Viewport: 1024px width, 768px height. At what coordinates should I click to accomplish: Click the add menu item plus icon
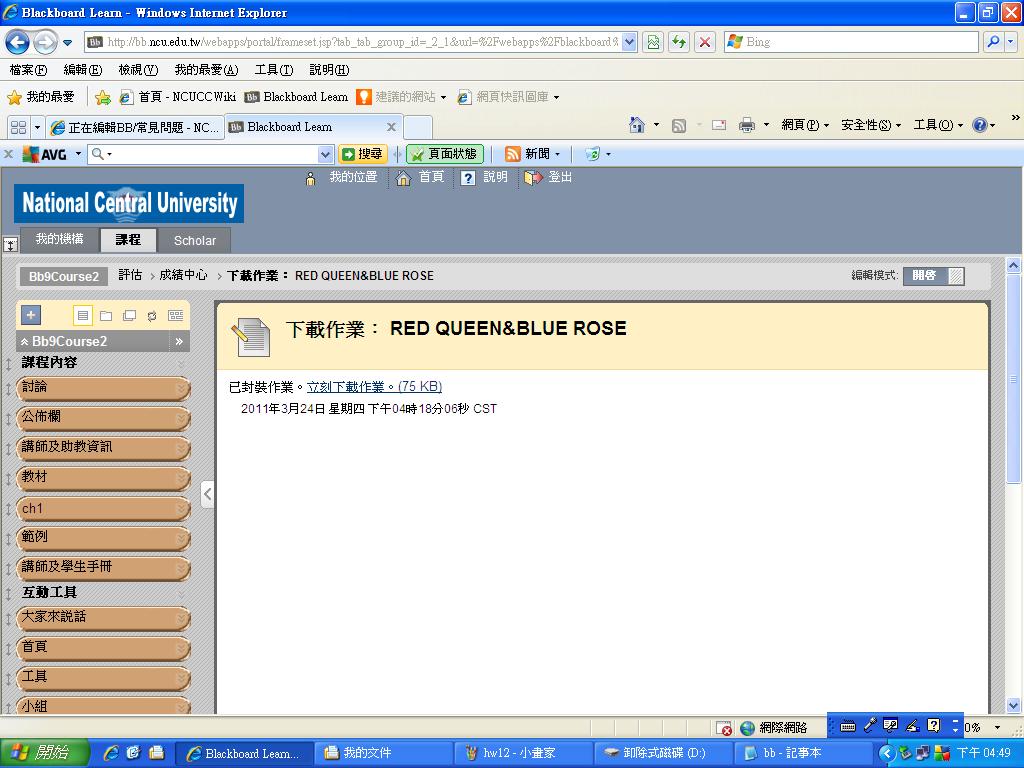pos(31,315)
